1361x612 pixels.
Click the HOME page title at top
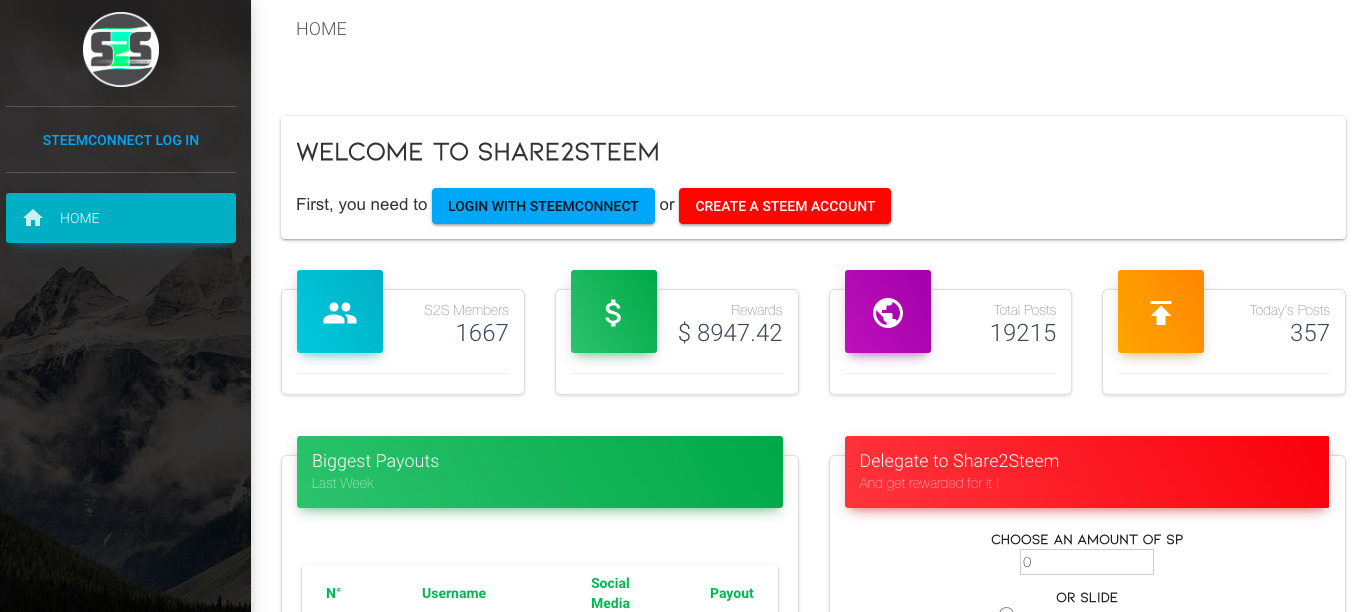pyautogui.click(x=322, y=29)
